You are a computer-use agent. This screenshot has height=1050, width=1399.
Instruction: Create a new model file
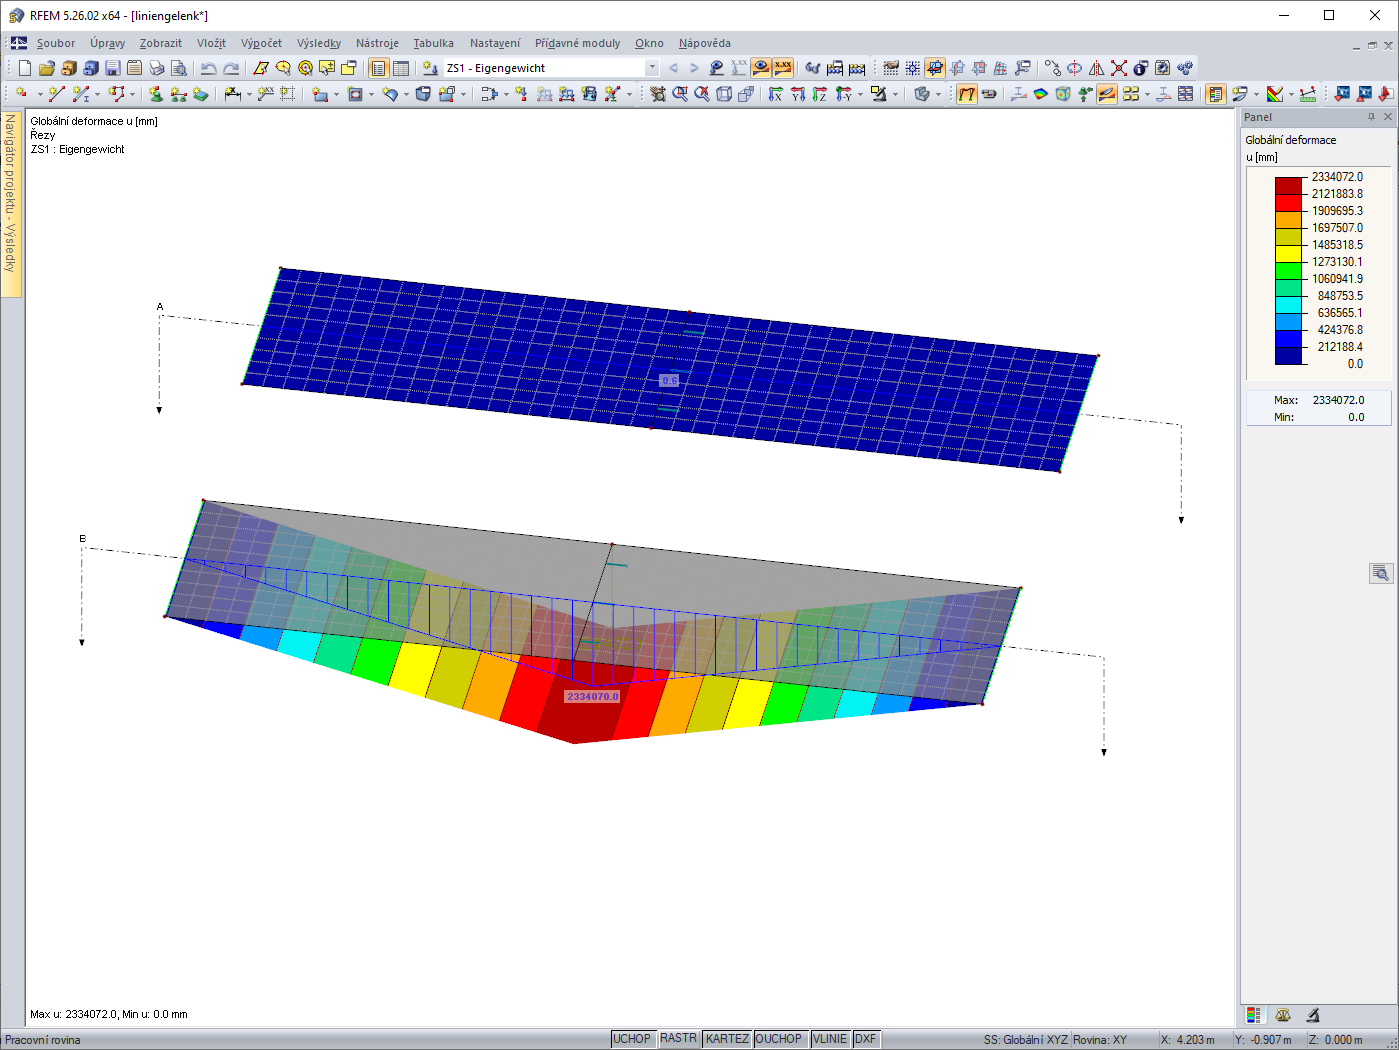(x=25, y=68)
